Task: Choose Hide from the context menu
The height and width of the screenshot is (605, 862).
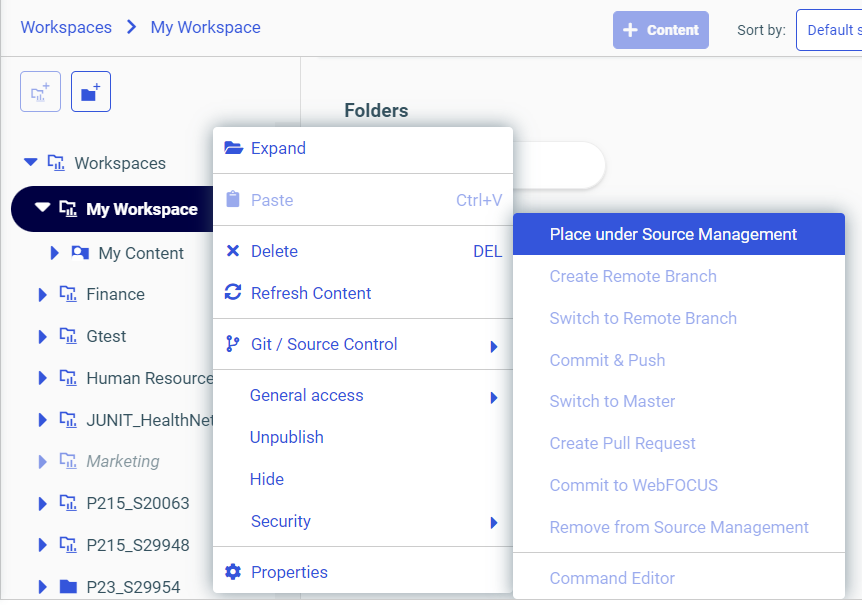Action: [267, 479]
